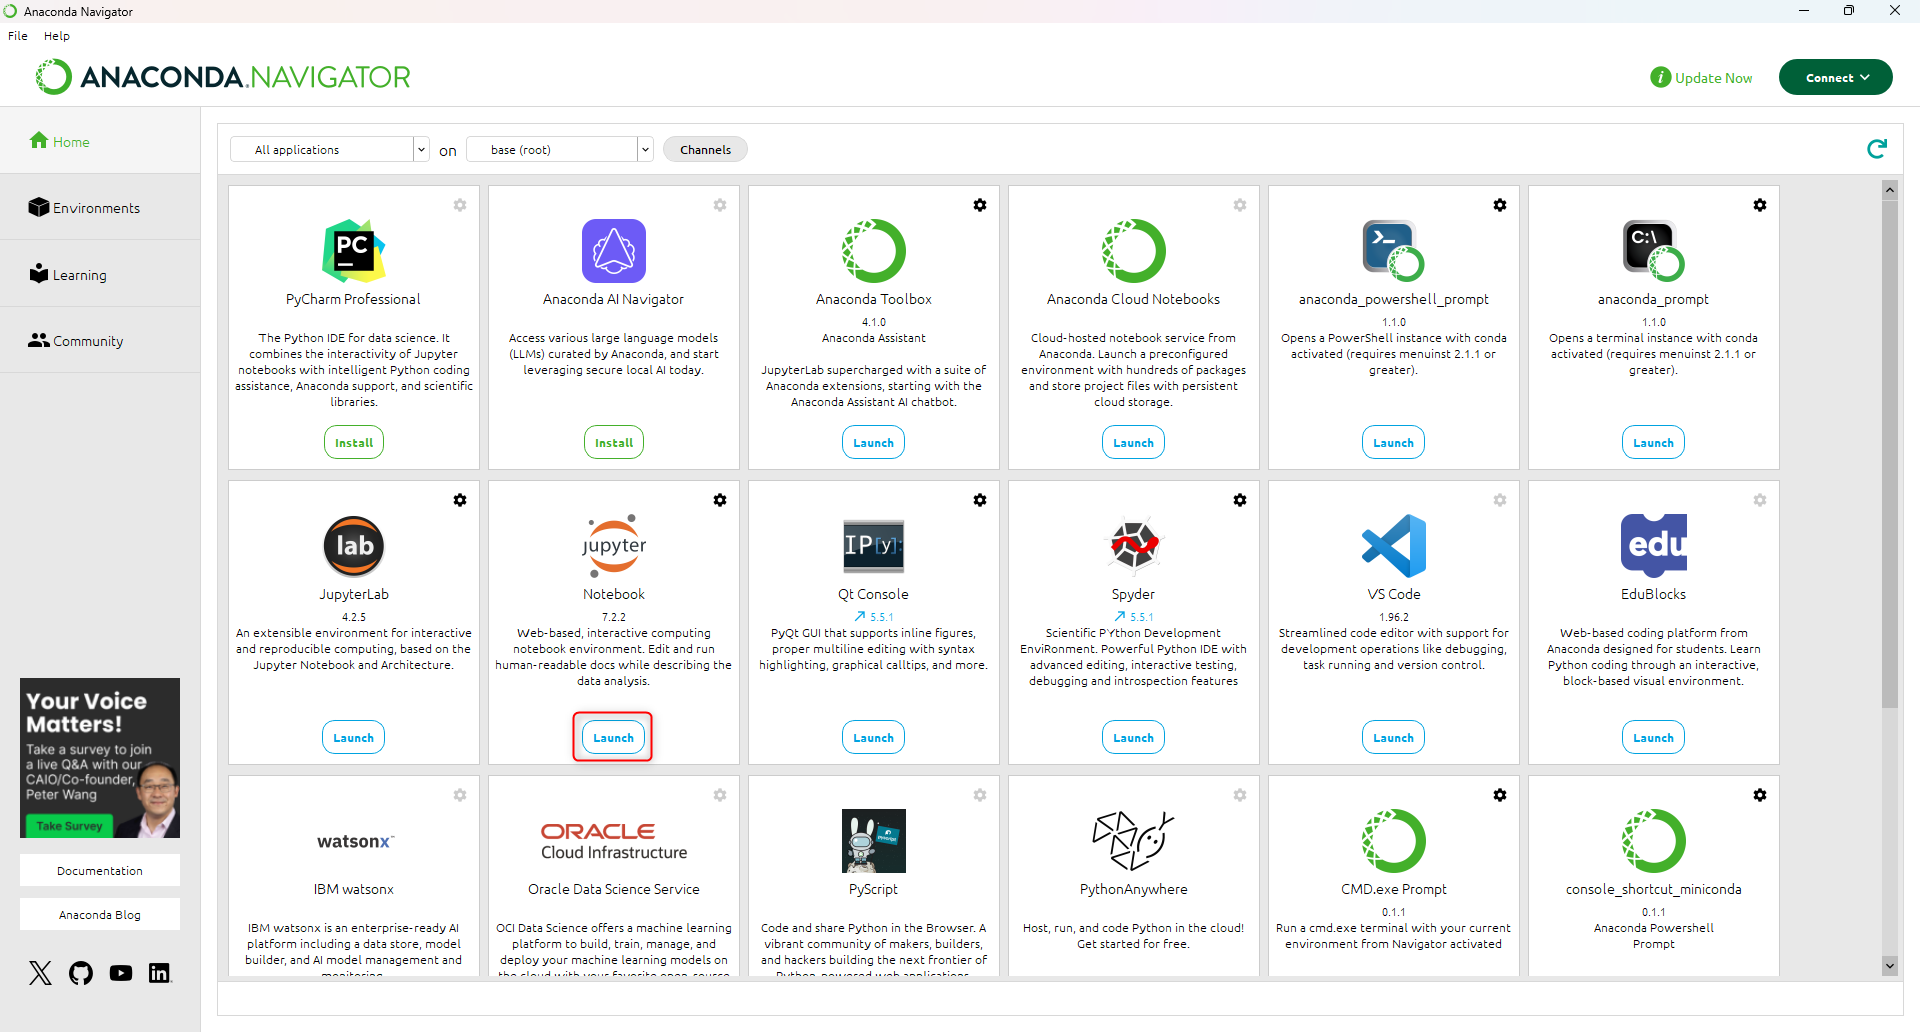Open settings gear for Anaconda AI Navigator
The image size is (1920, 1032).
(x=720, y=205)
